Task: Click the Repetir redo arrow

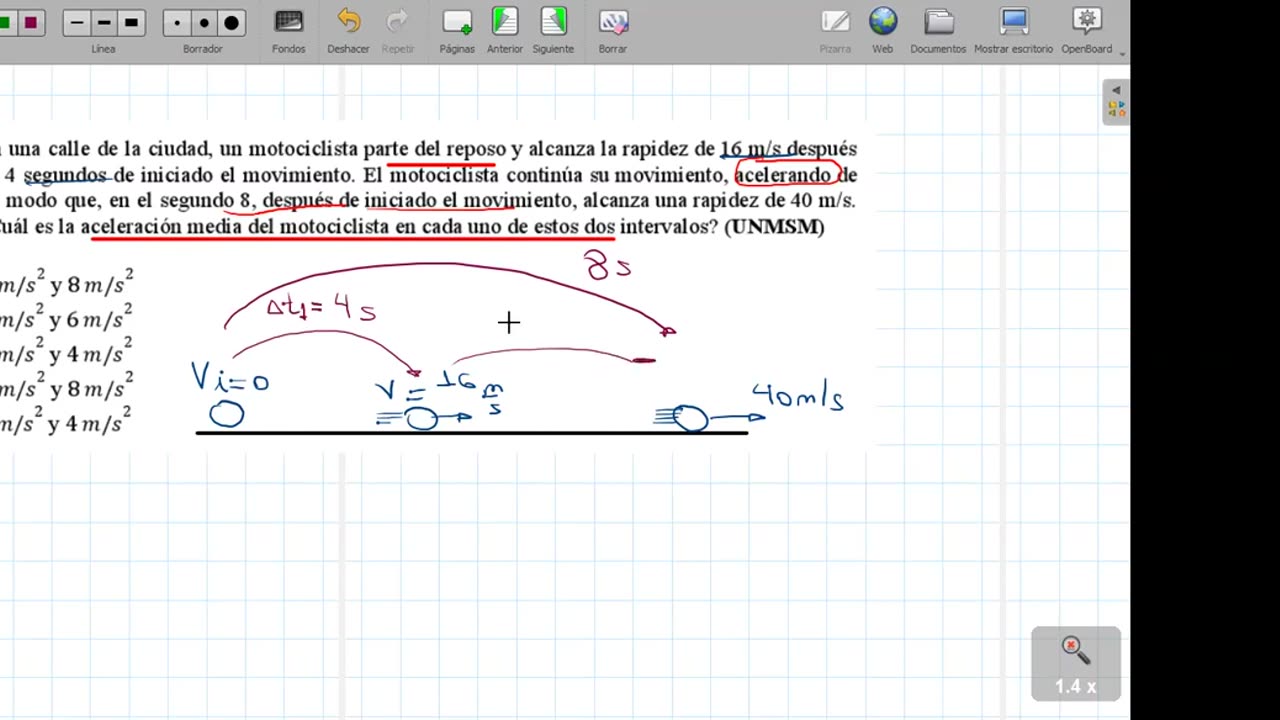Action: point(397,22)
